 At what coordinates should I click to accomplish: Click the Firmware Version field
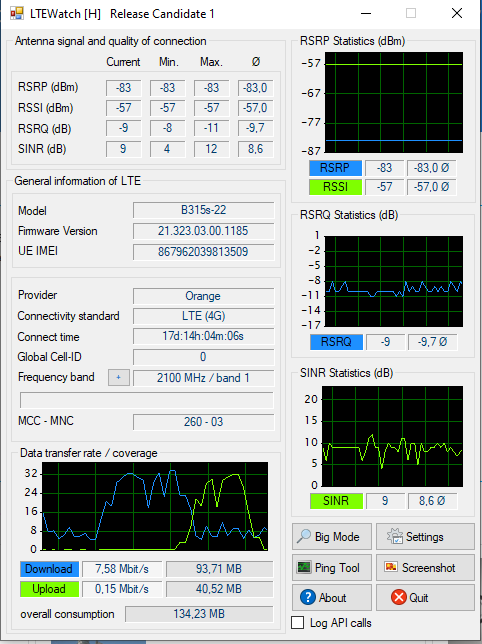203,231
